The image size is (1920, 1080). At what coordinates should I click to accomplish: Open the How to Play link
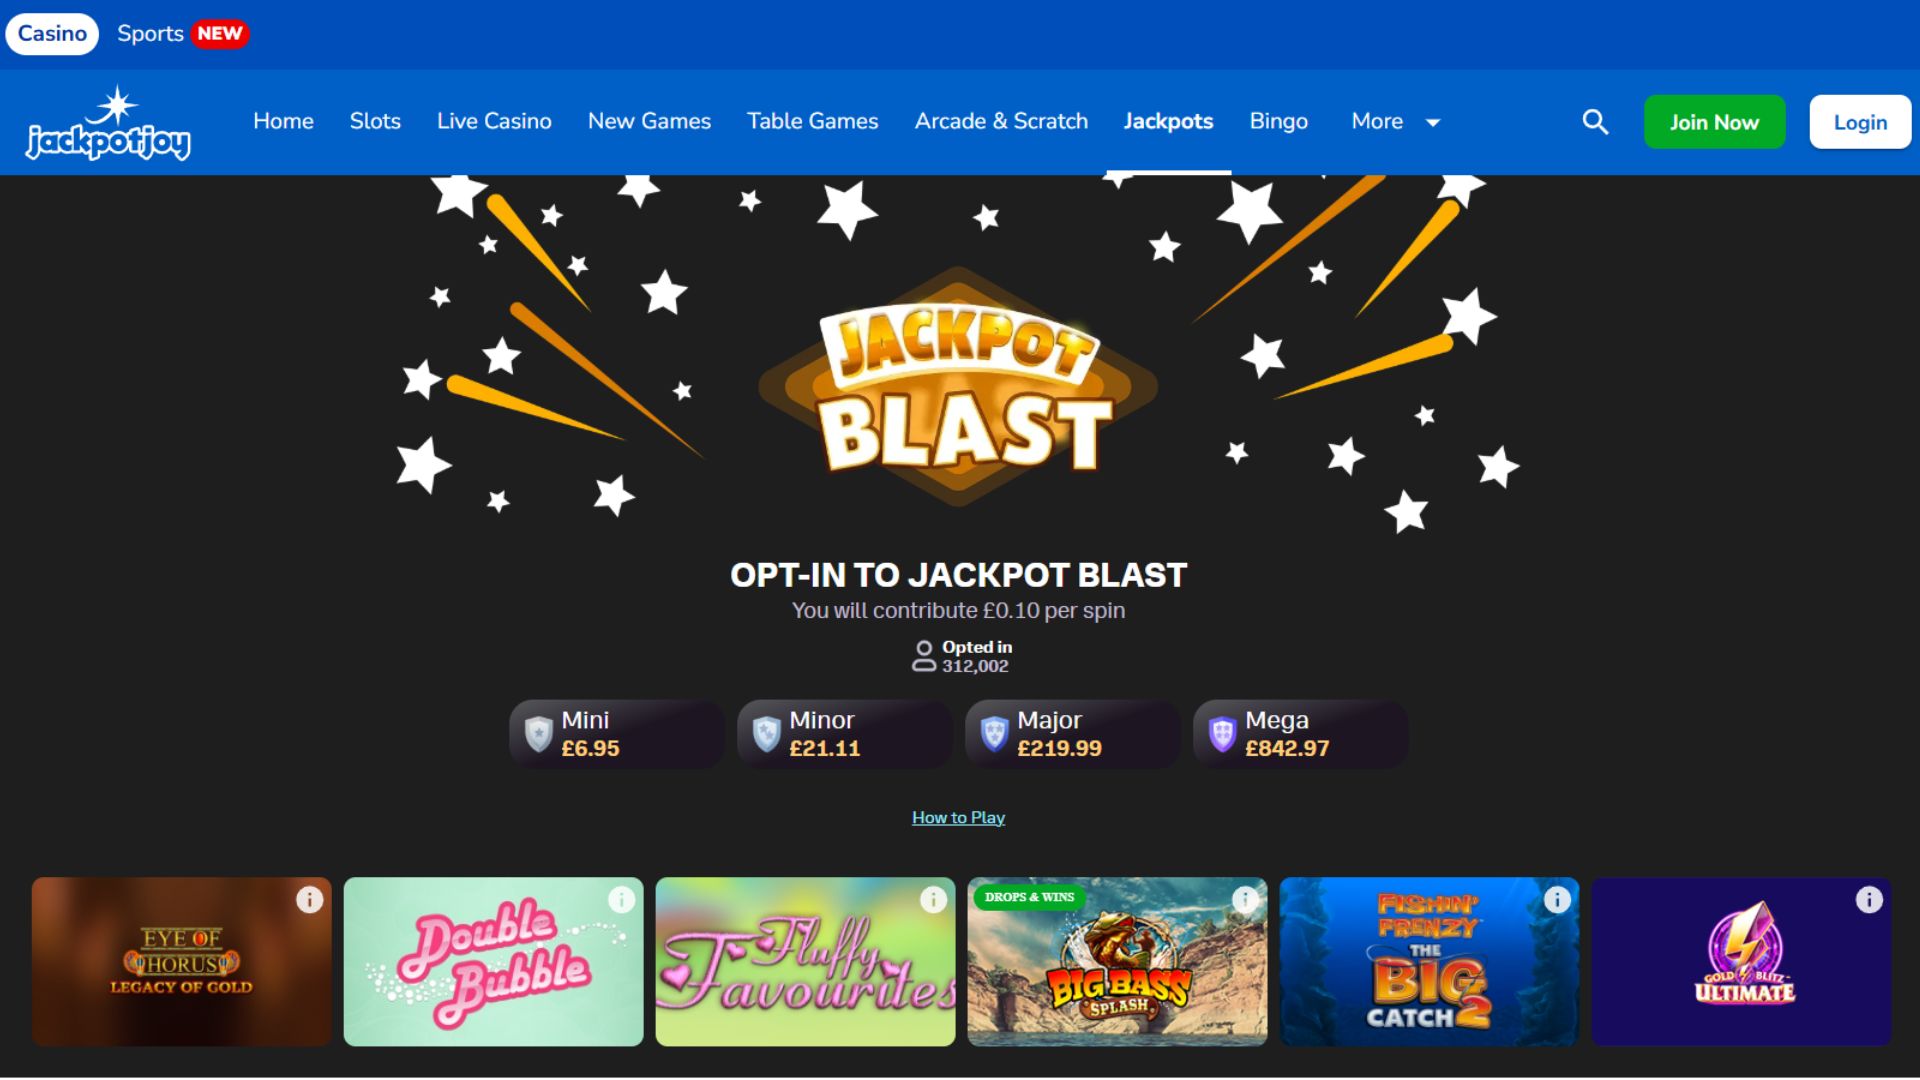[958, 818]
